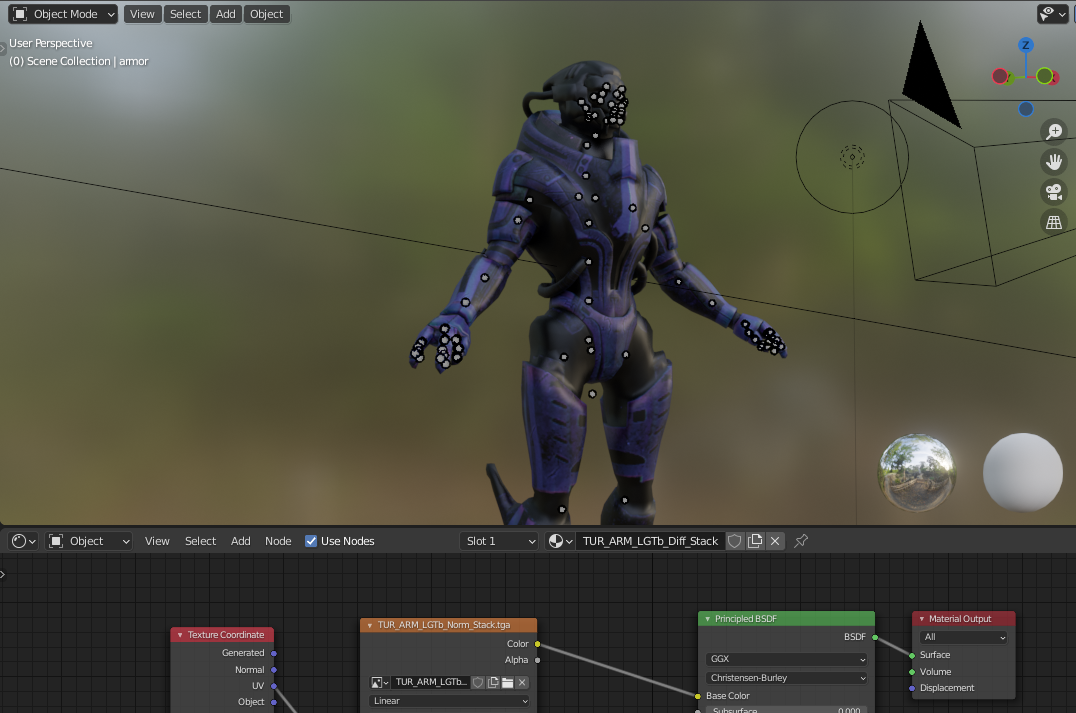Click the zoom view magnifier icon
This screenshot has width=1076, height=713.
point(1054,131)
